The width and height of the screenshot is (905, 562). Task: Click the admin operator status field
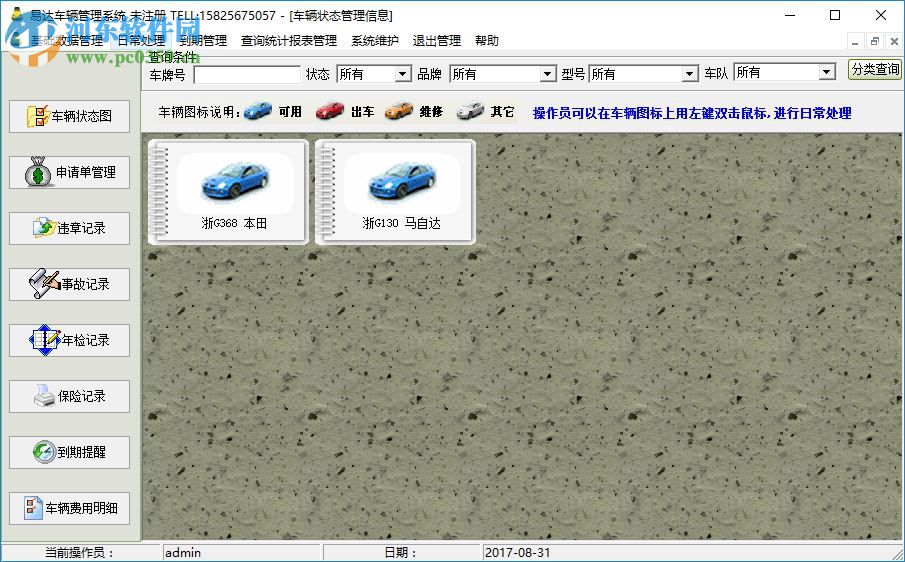pos(241,553)
